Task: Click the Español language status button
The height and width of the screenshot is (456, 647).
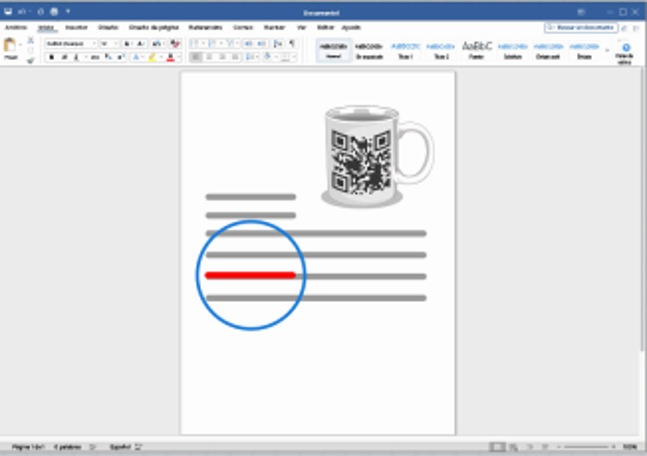Action: click(x=120, y=446)
